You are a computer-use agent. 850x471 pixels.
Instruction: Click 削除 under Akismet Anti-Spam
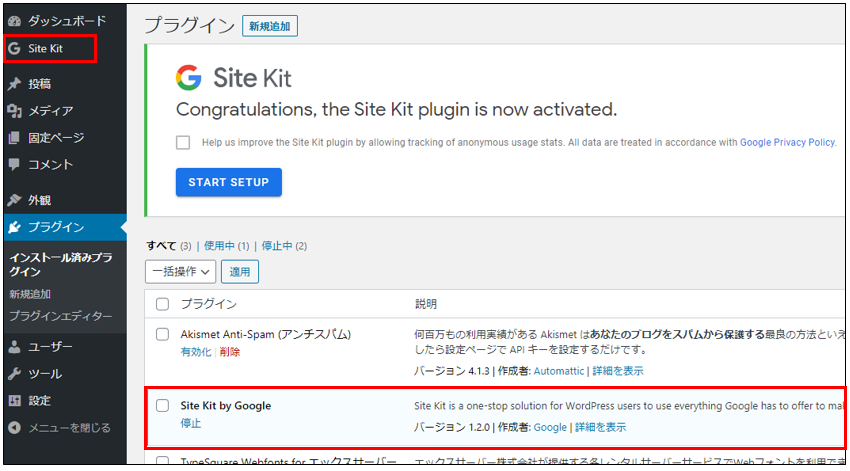[230, 352]
